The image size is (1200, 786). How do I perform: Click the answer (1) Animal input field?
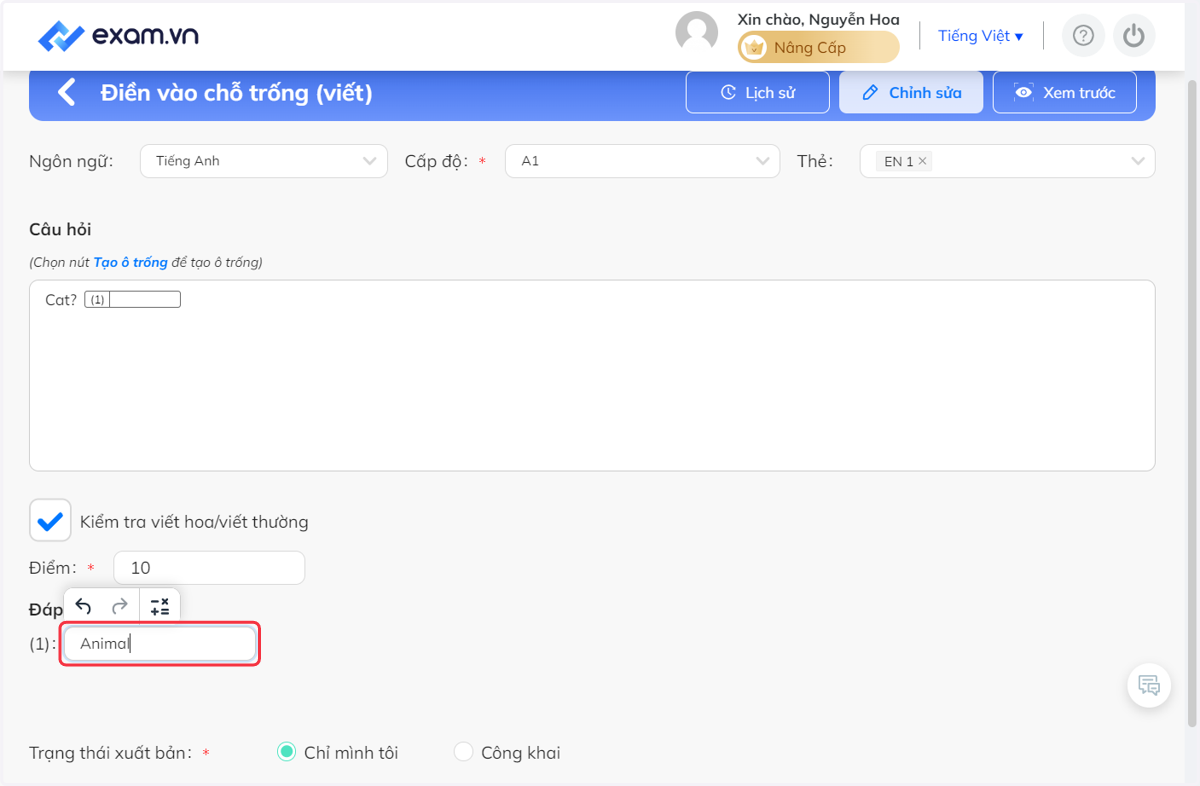(160, 644)
